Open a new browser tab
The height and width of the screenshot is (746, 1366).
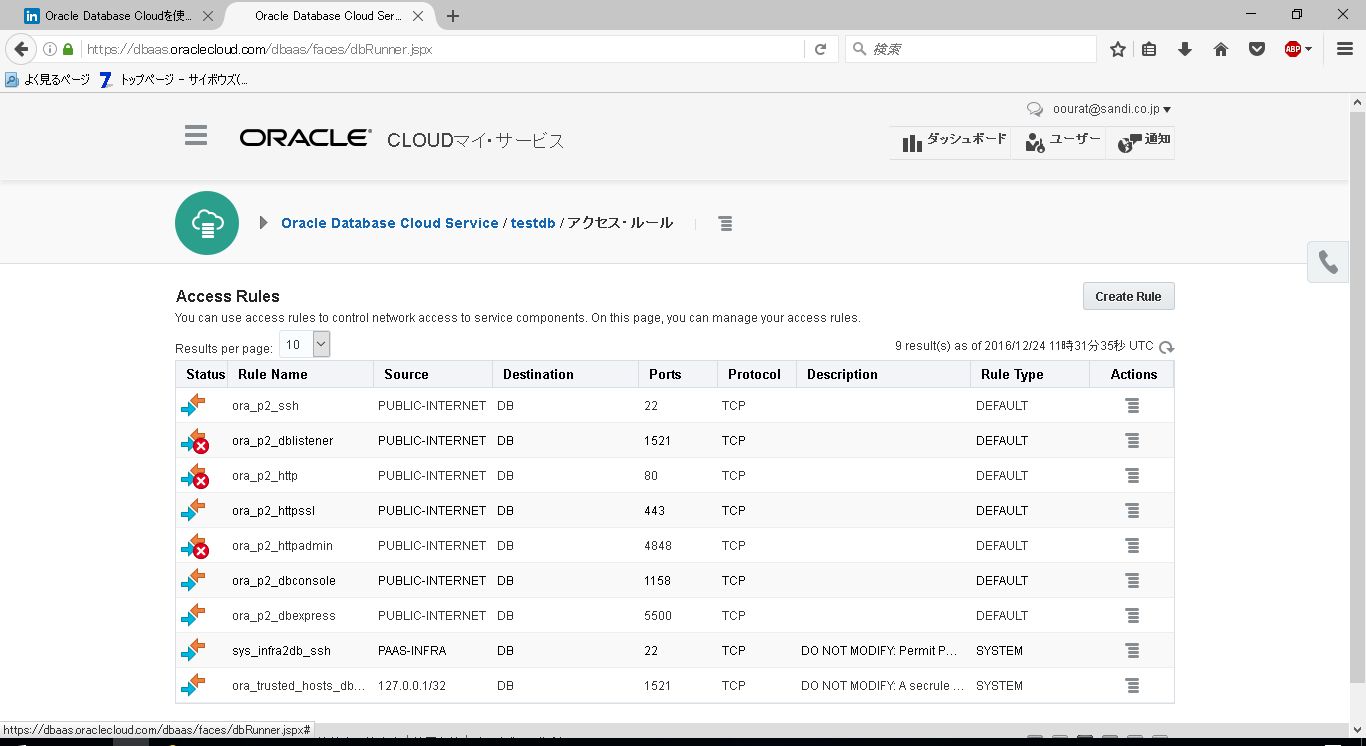(453, 16)
